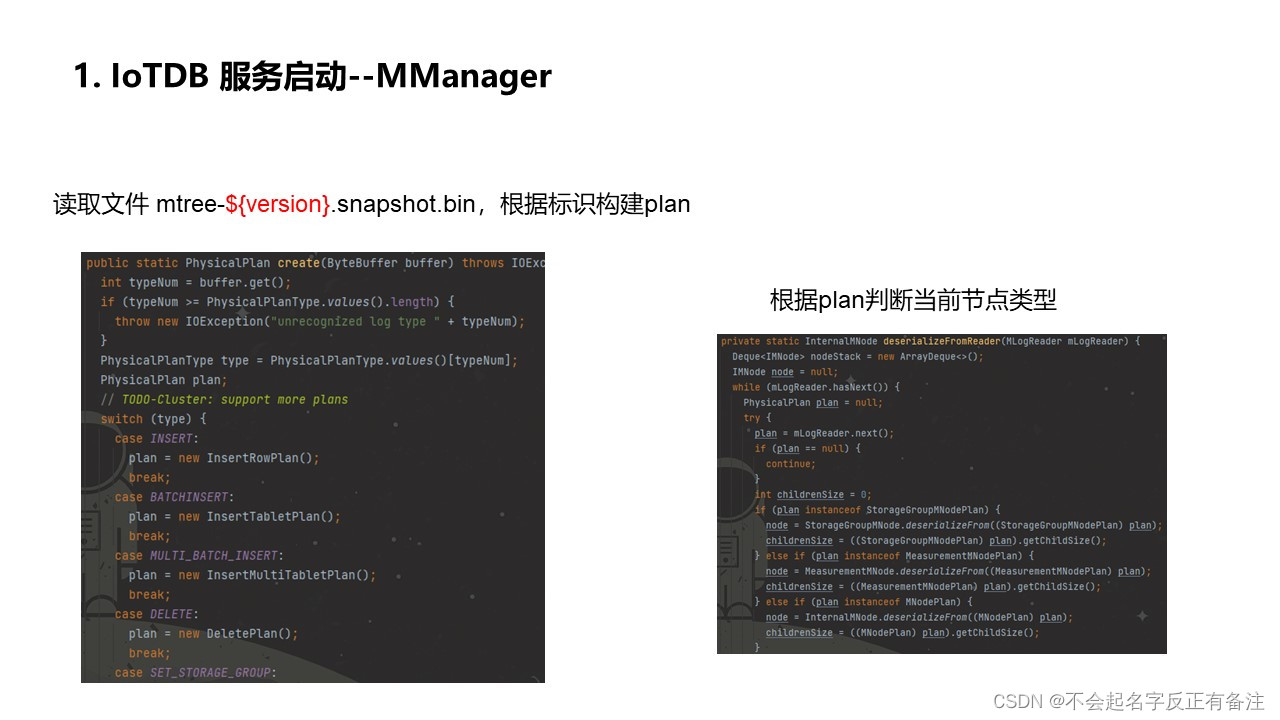Click the "case BATCHINSERT:" line

coord(174,497)
